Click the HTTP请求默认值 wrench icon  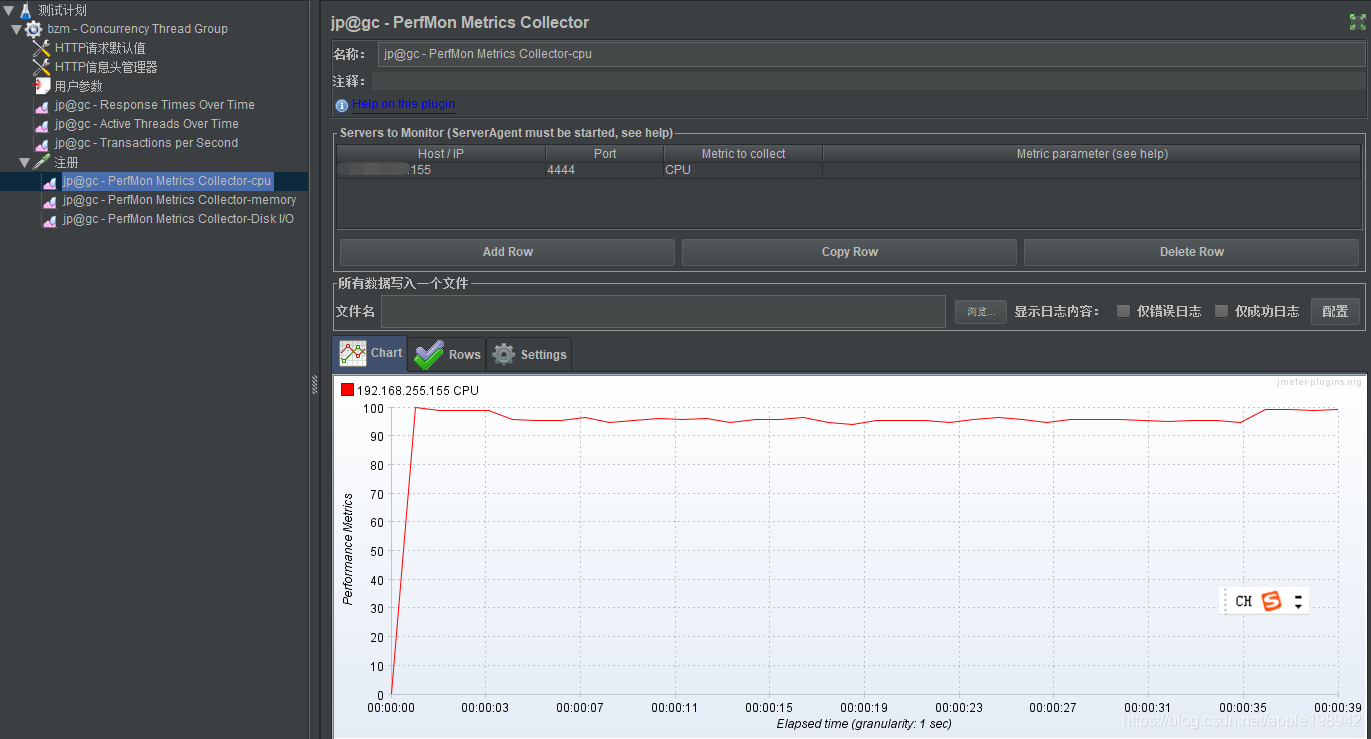point(41,48)
